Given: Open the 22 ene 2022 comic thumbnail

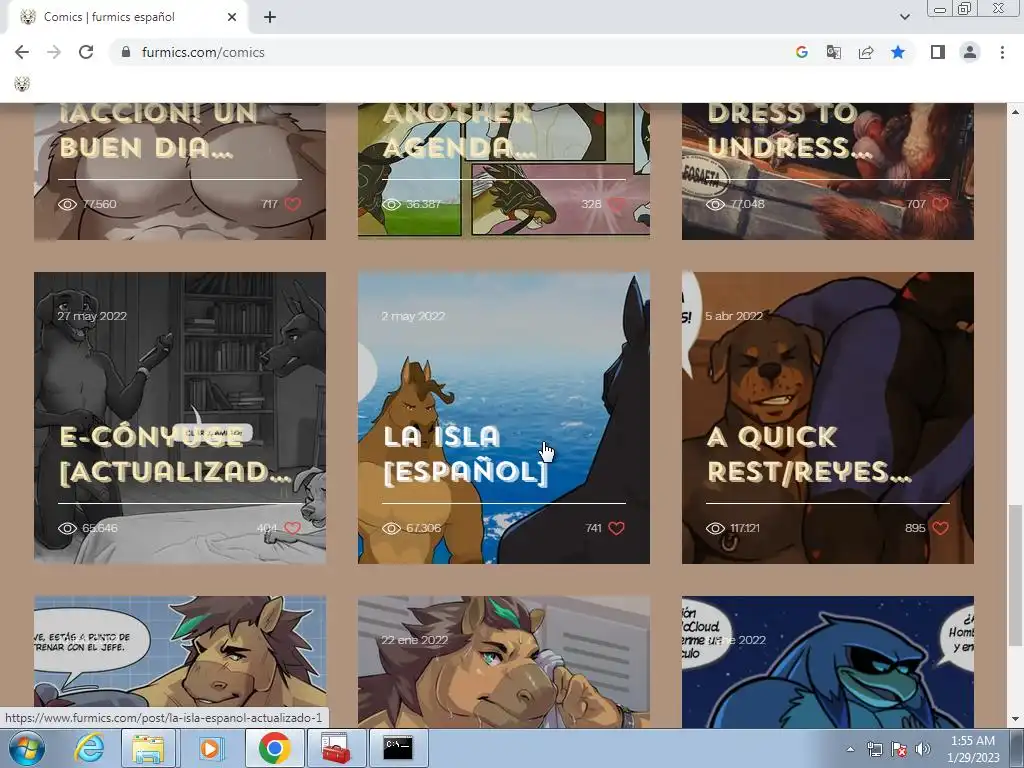Looking at the screenshot, I should (x=504, y=662).
